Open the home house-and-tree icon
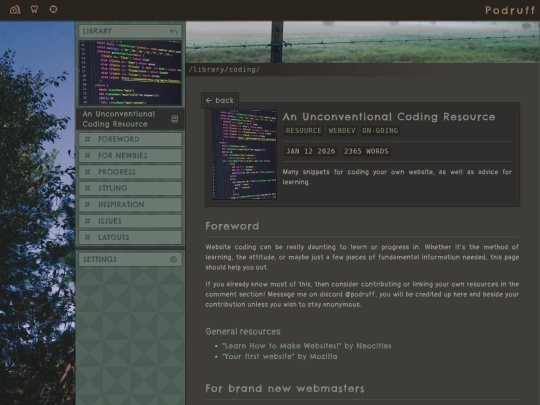The image size is (540, 405). point(15,9)
